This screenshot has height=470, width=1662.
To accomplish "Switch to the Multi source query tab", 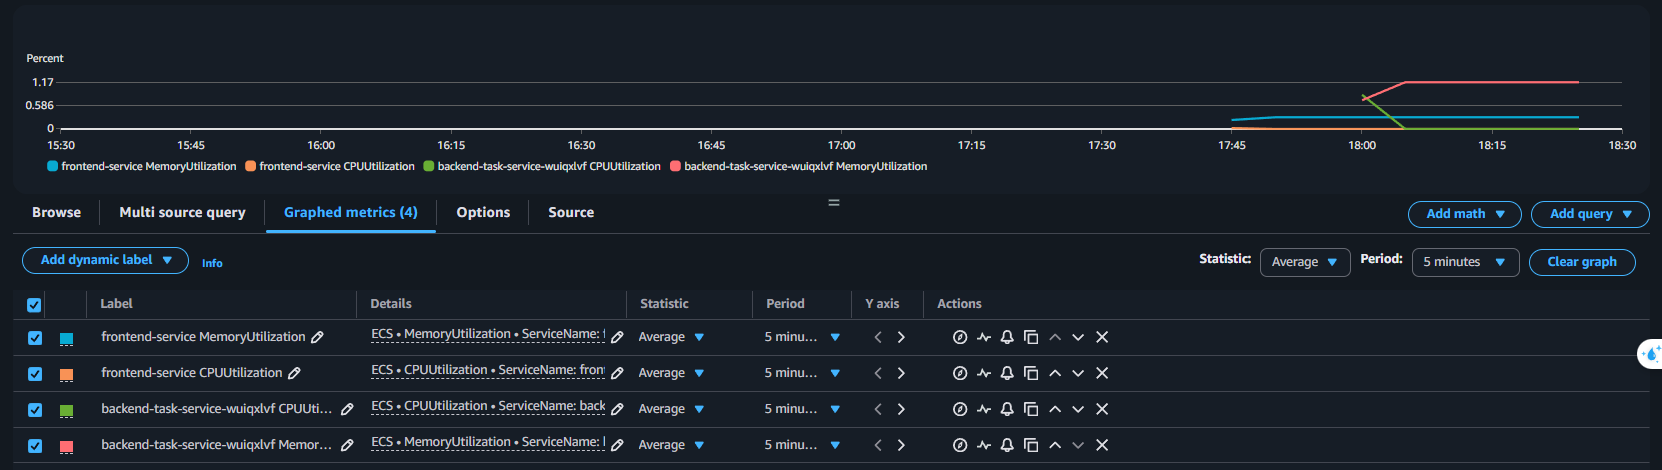I will click(x=182, y=212).
